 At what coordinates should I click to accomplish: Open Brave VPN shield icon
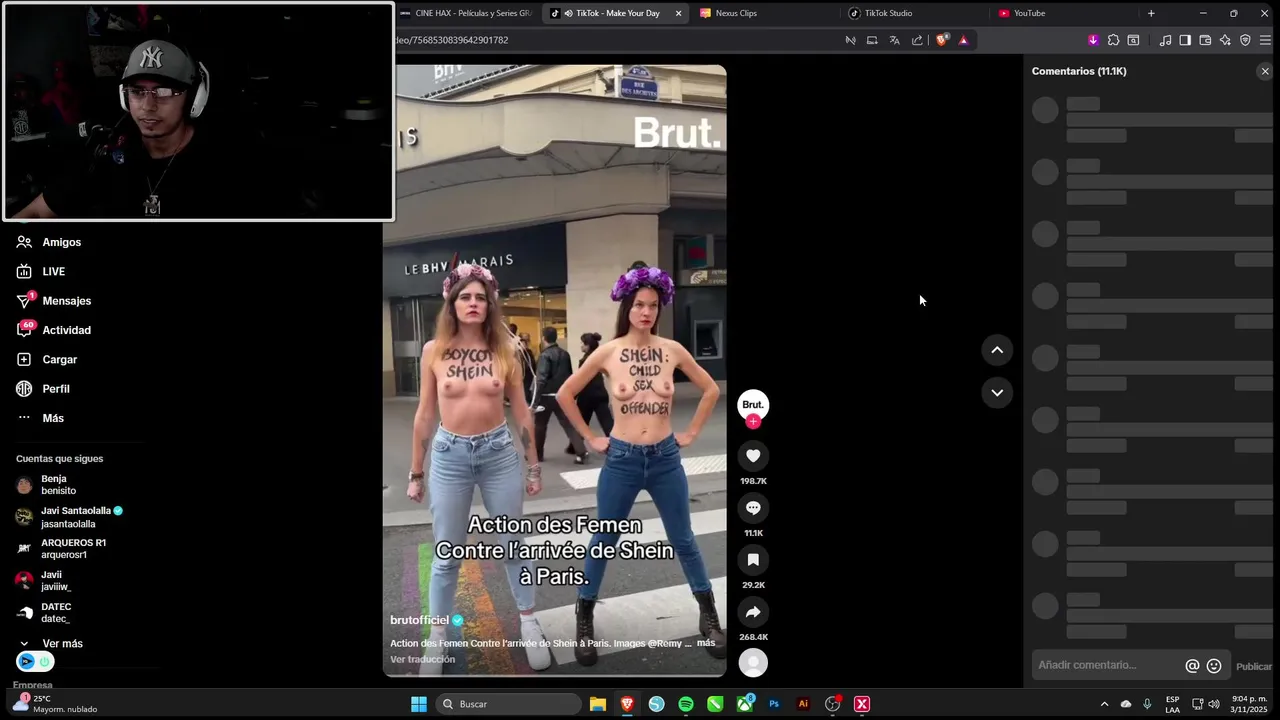click(1245, 40)
